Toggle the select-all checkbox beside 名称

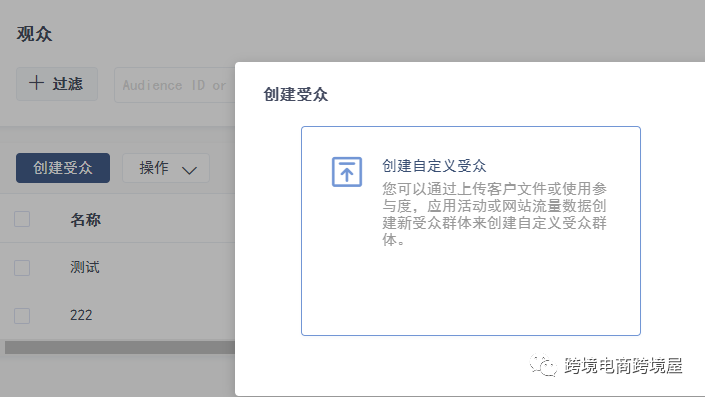tap(22, 219)
